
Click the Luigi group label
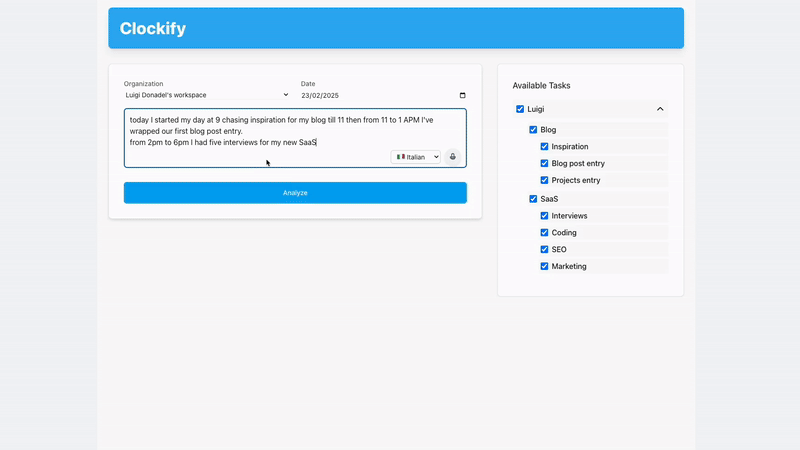(x=536, y=109)
